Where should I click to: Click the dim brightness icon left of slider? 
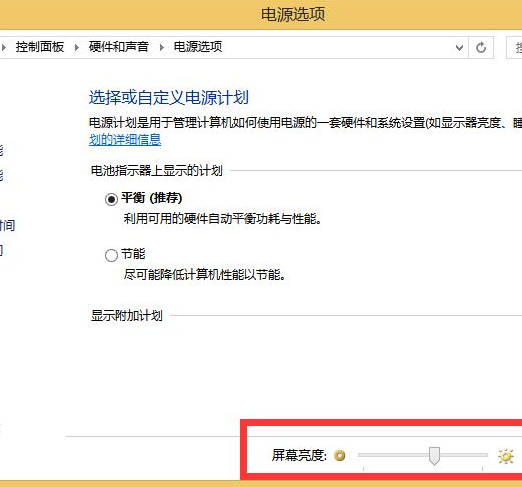(340, 455)
